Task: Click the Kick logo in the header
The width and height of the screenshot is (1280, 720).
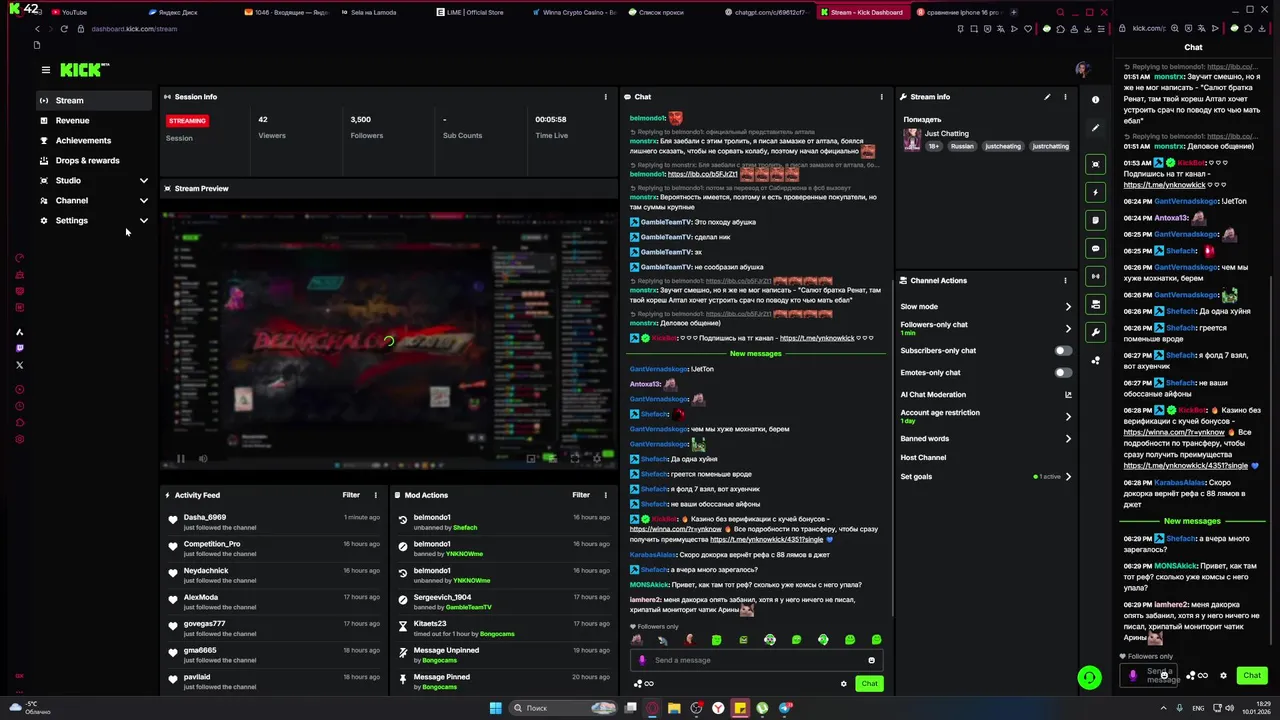Action: point(84,70)
